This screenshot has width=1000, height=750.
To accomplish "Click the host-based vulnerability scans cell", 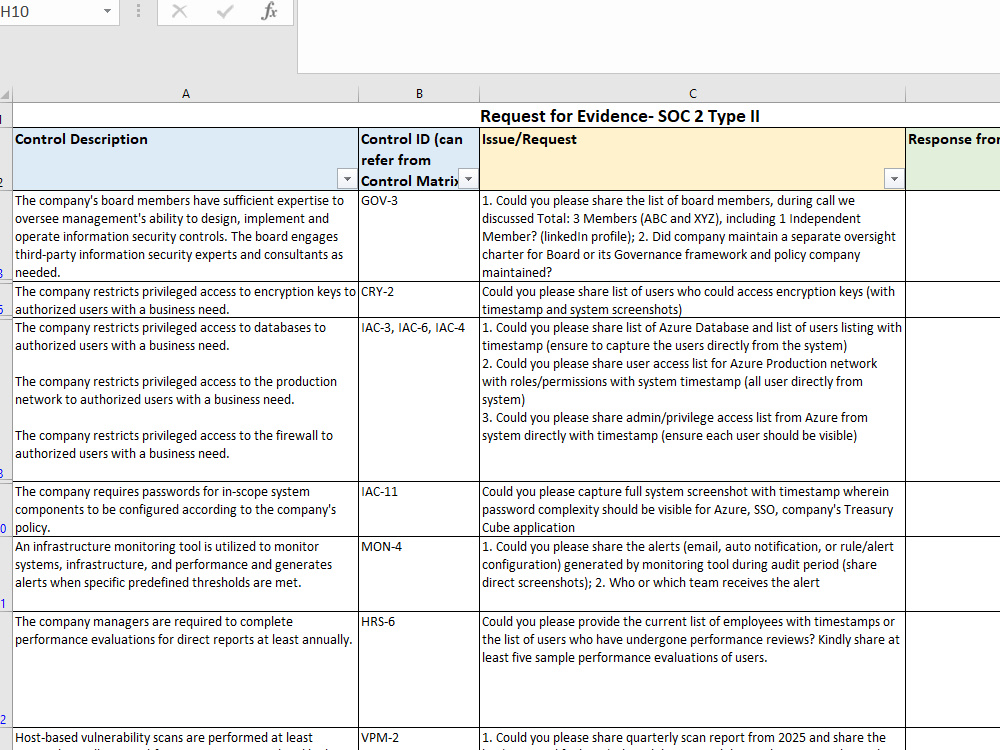I will [186, 739].
